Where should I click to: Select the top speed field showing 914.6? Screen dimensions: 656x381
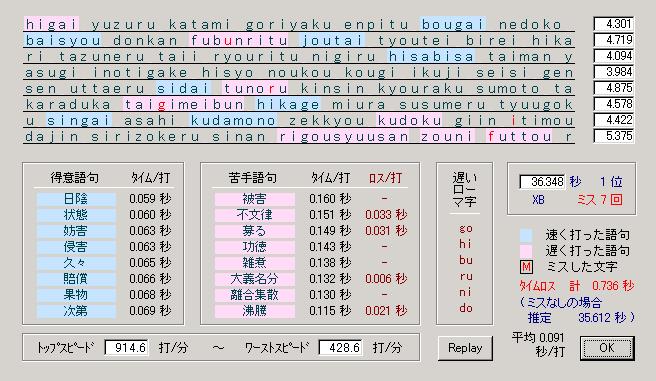pyautogui.click(x=126, y=348)
